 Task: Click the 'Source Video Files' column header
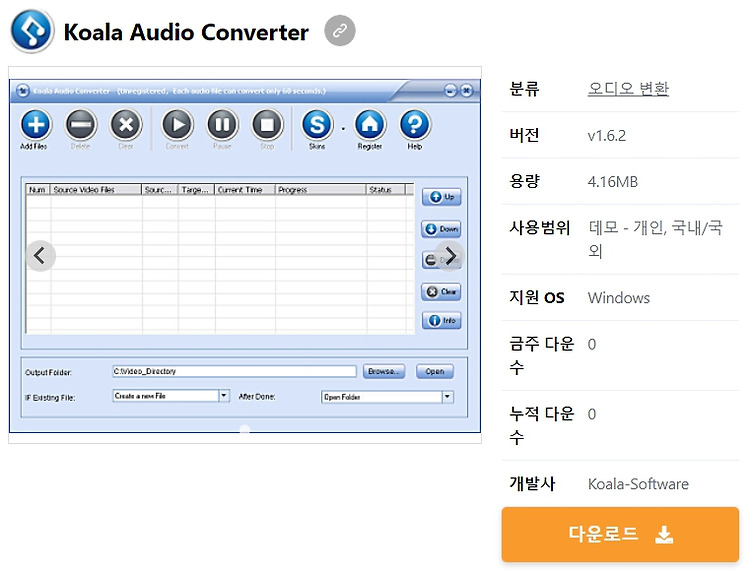[96, 190]
